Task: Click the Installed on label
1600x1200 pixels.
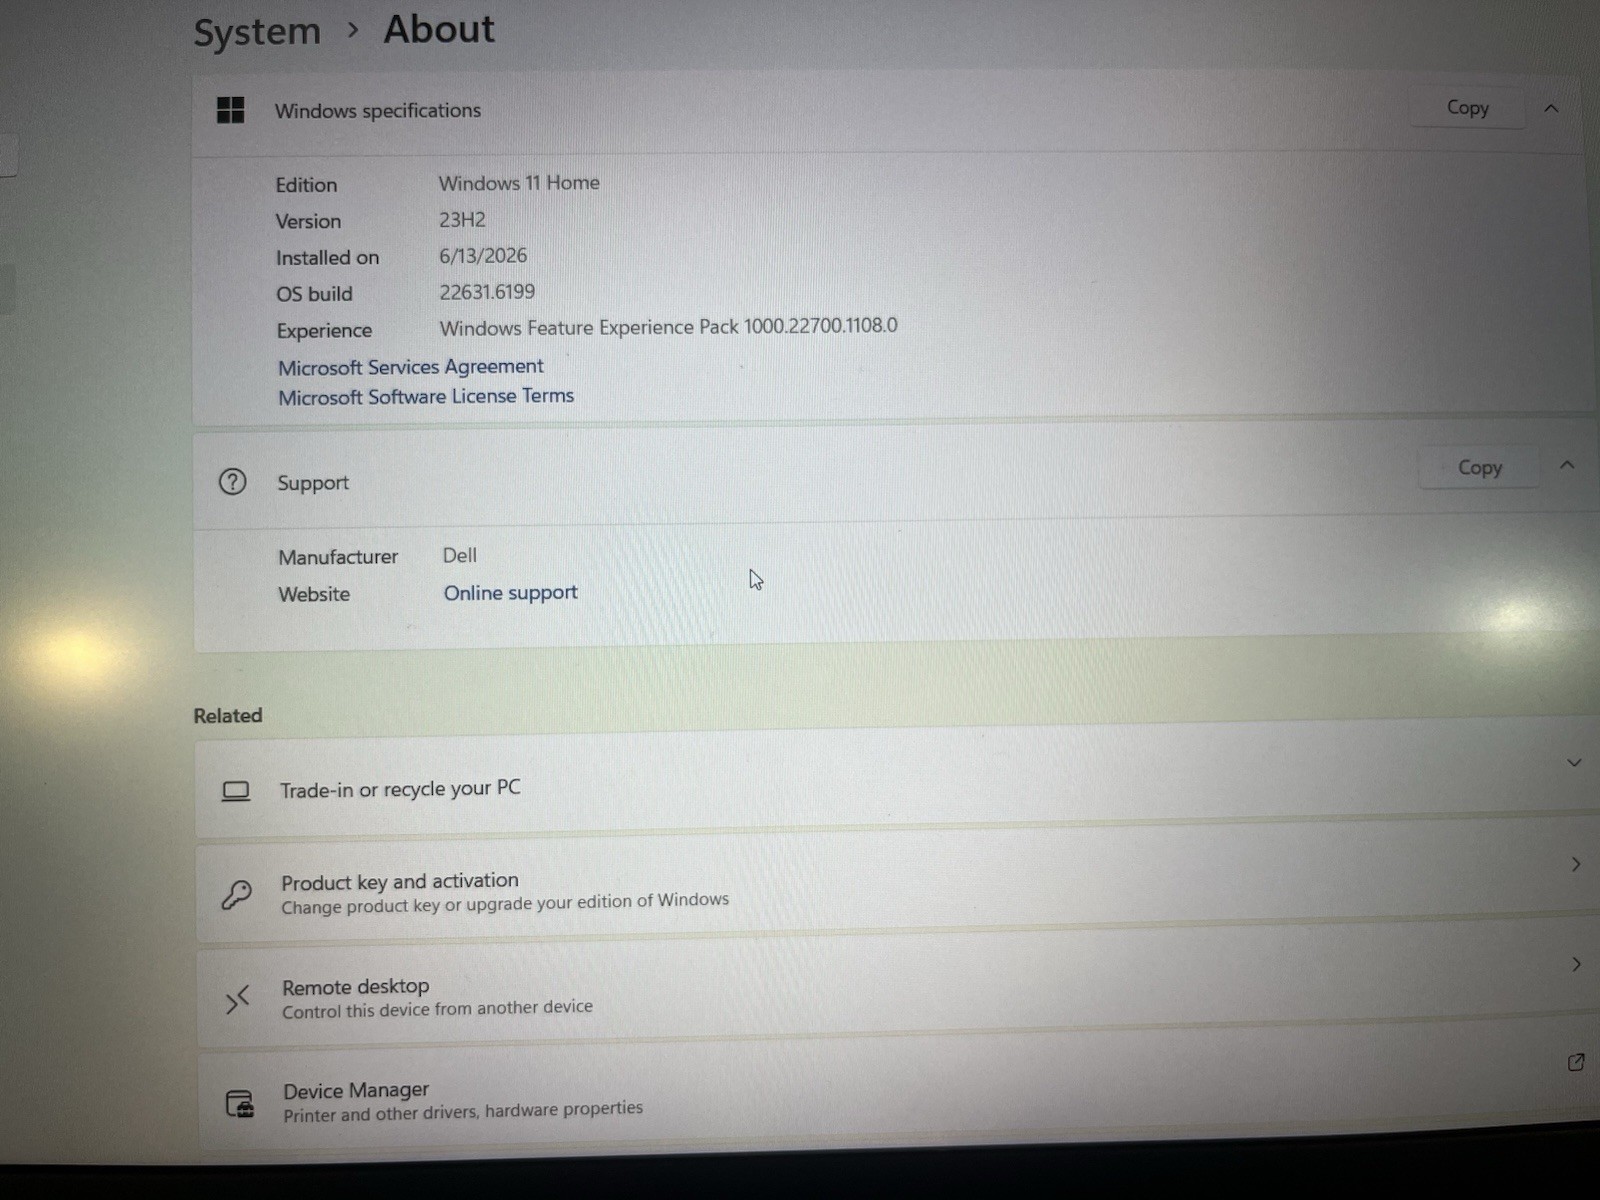Action: [327, 258]
